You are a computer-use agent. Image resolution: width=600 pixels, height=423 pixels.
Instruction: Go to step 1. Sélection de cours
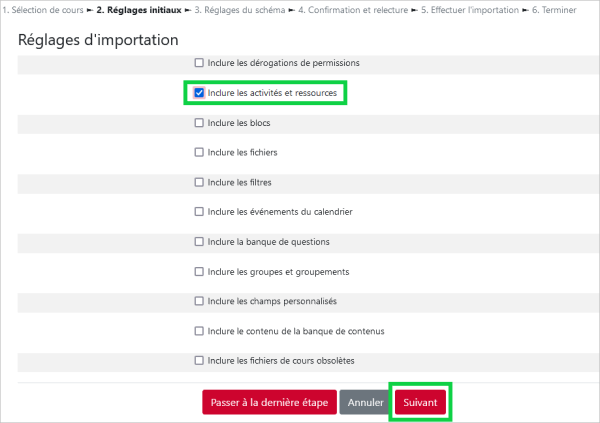point(43,10)
